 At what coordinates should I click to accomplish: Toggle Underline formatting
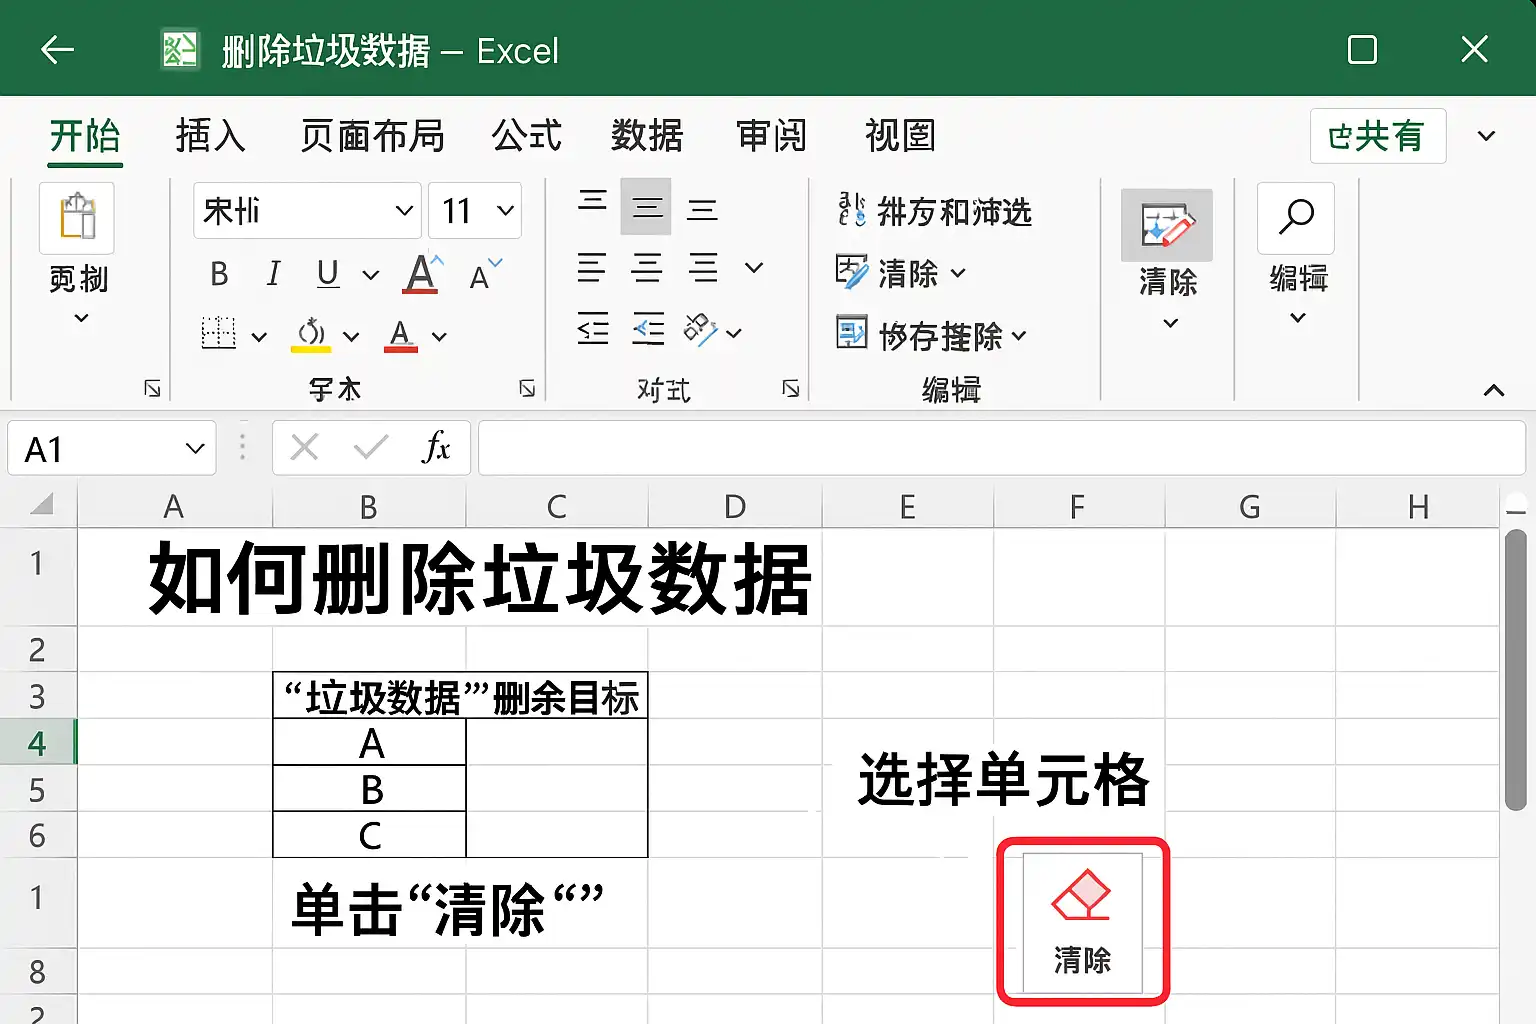pos(326,274)
